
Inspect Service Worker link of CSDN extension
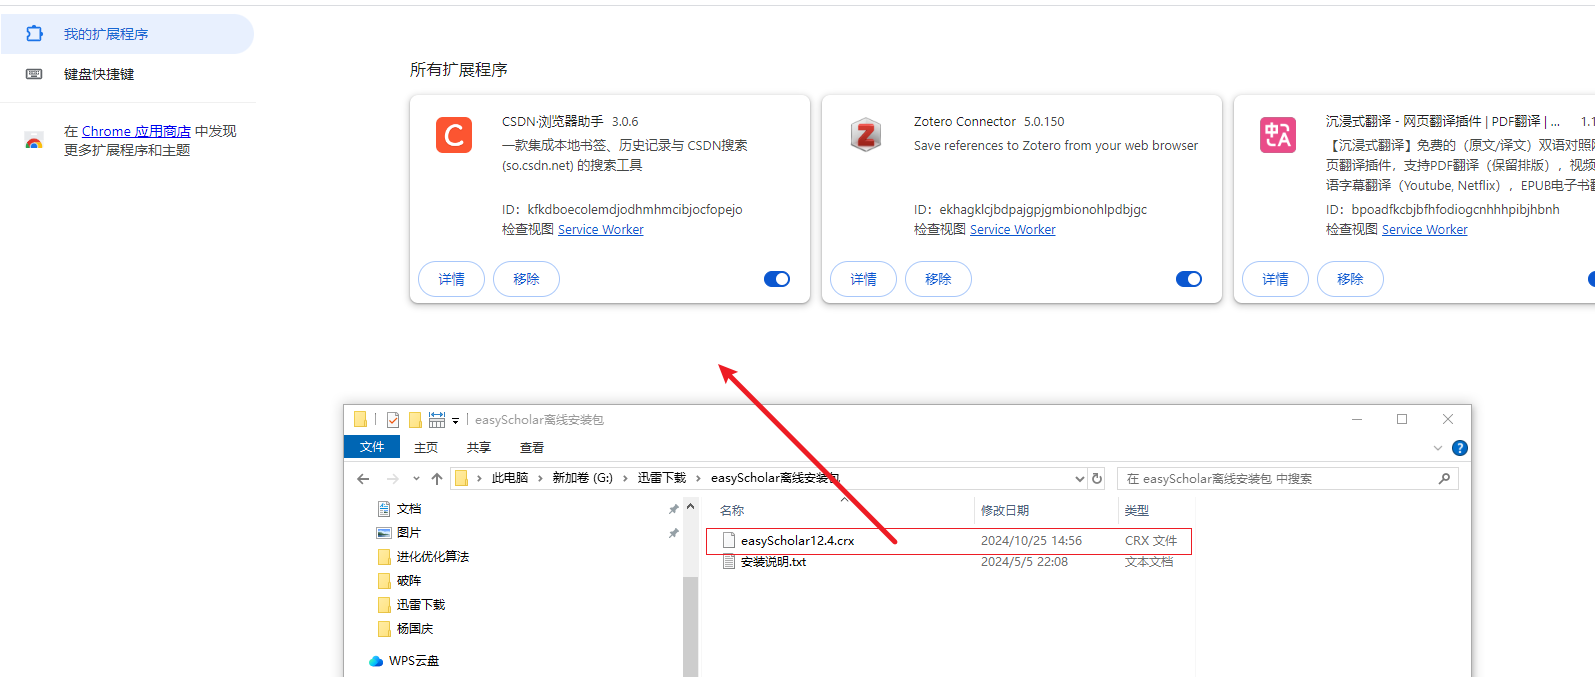(x=600, y=230)
